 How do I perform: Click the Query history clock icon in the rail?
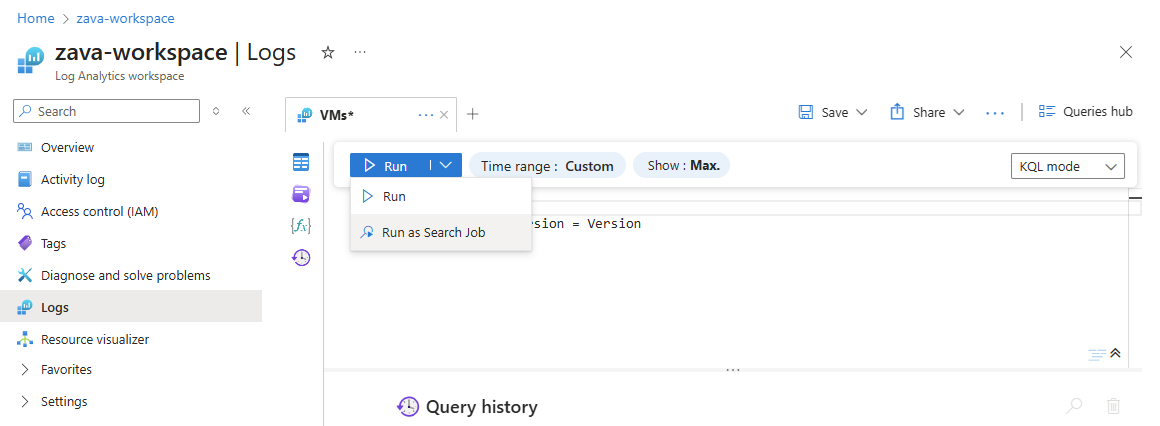coord(301,258)
